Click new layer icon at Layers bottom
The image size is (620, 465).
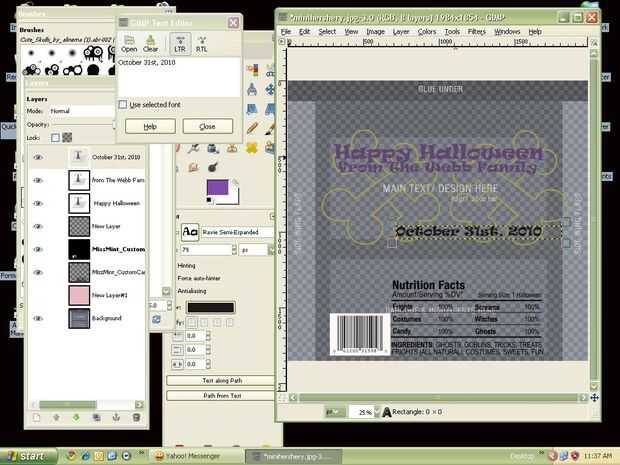click(x=36, y=418)
